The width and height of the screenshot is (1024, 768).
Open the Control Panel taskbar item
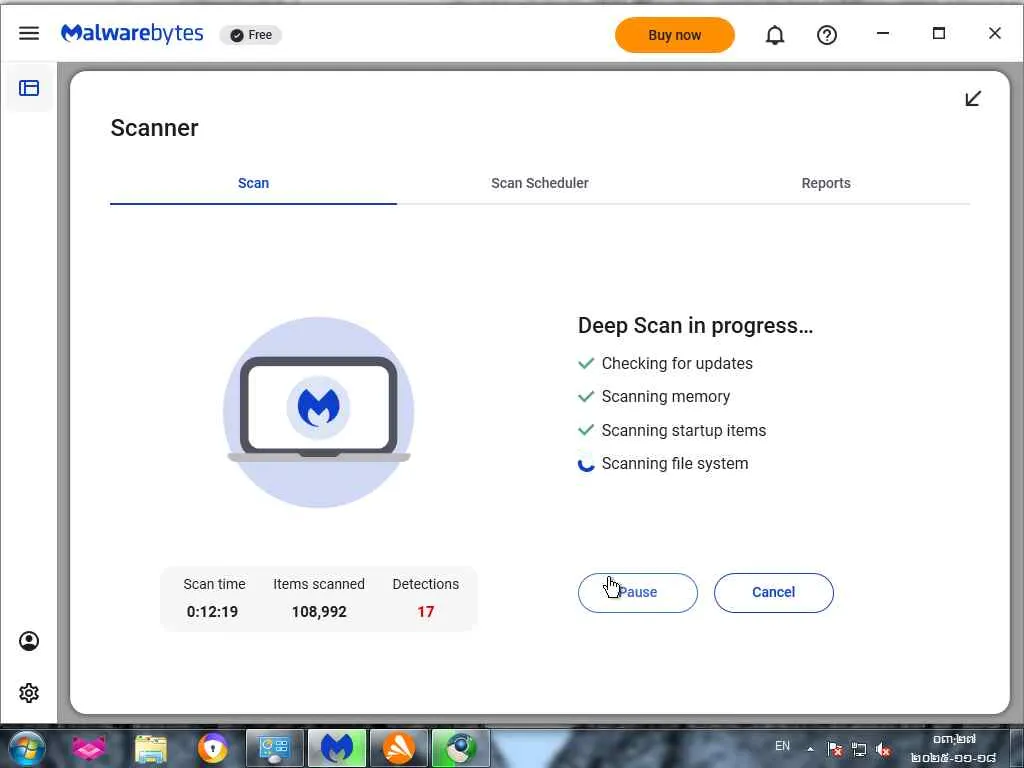click(275, 748)
